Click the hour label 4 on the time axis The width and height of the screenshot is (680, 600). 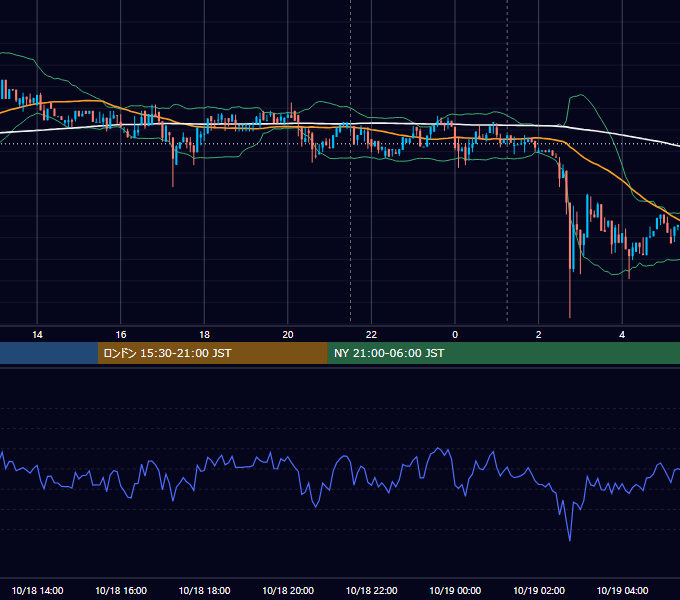point(622,335)
